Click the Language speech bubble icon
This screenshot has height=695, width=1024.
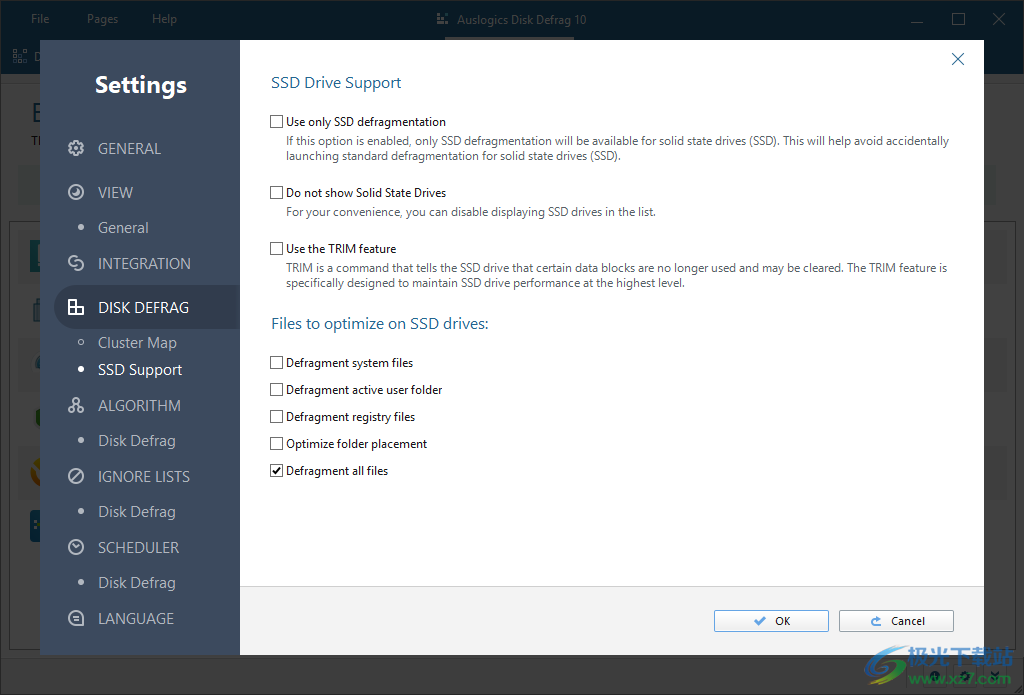click(76, 618)
